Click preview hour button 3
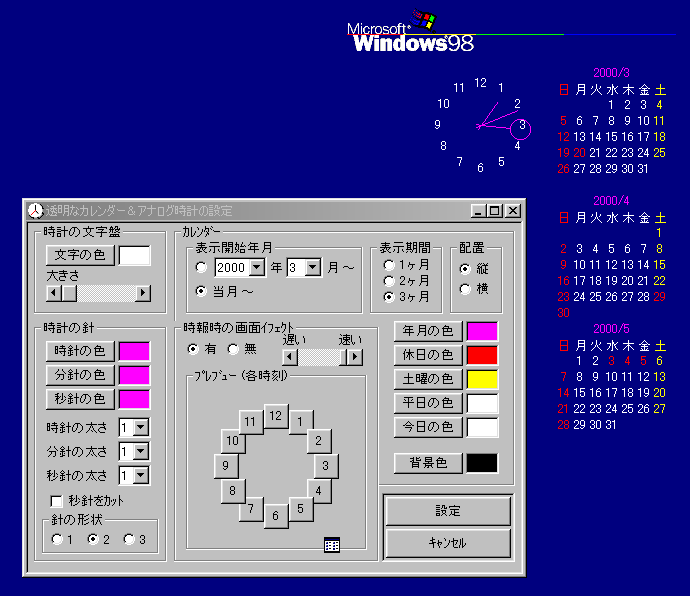 [x=326, y=466]
